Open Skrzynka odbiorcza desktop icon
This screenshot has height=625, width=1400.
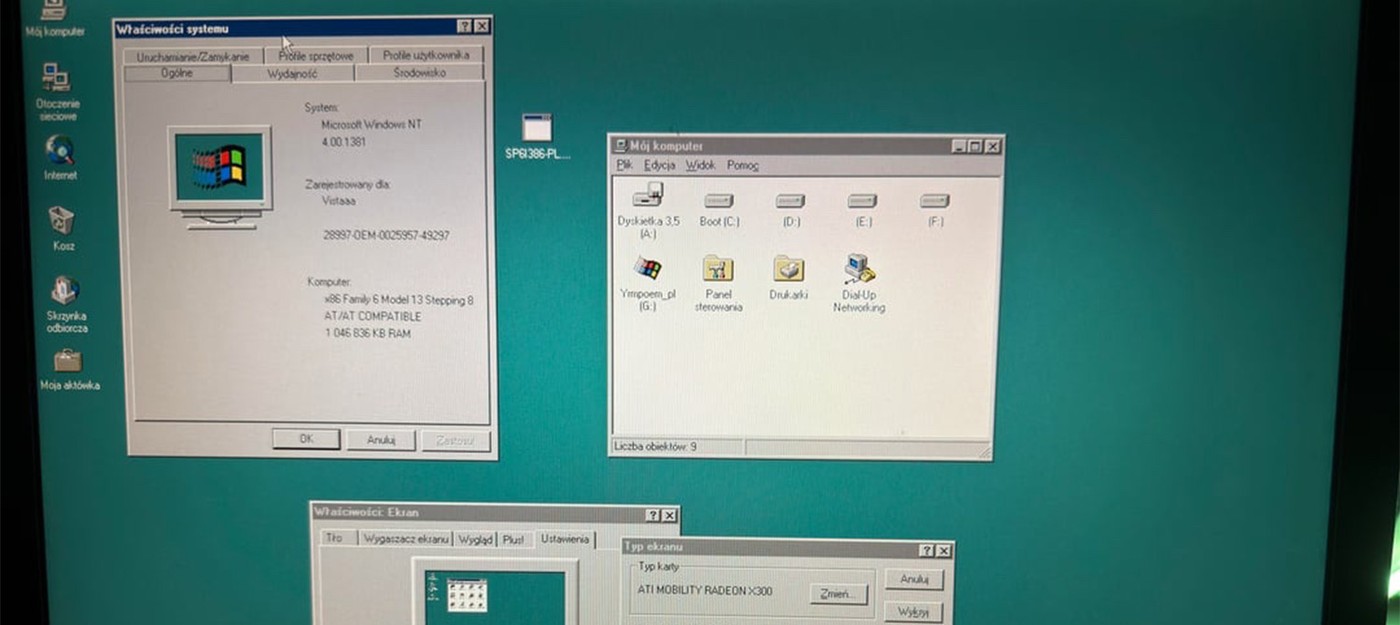point(66,305)
